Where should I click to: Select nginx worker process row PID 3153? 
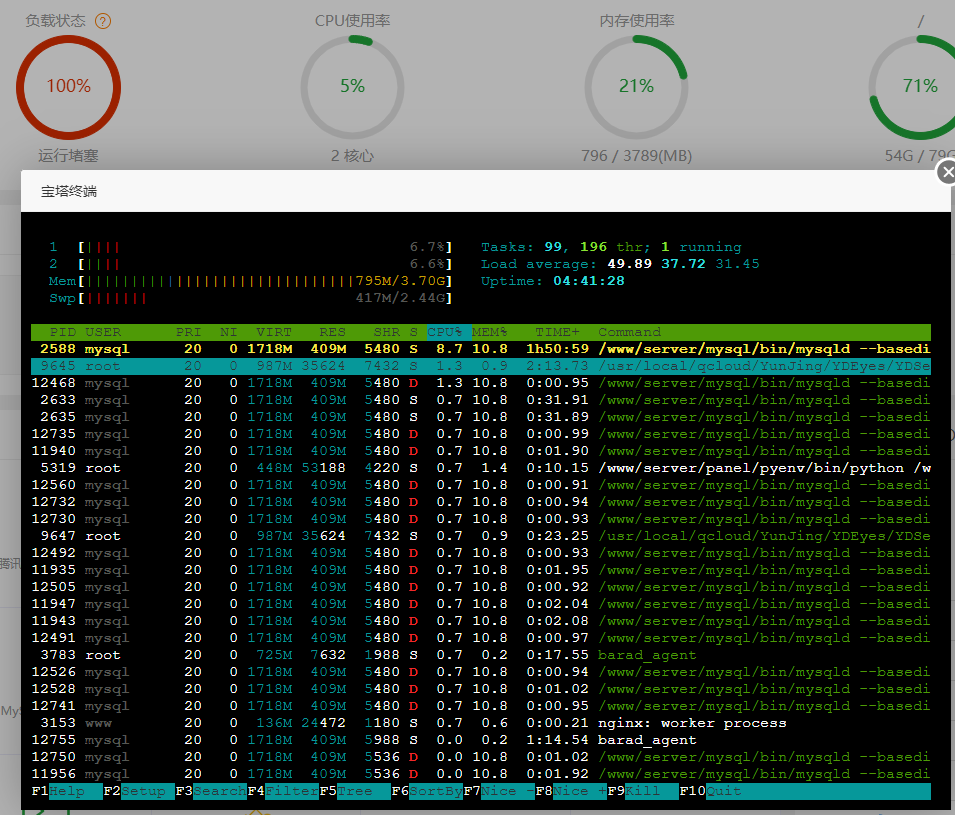point(481,723)
